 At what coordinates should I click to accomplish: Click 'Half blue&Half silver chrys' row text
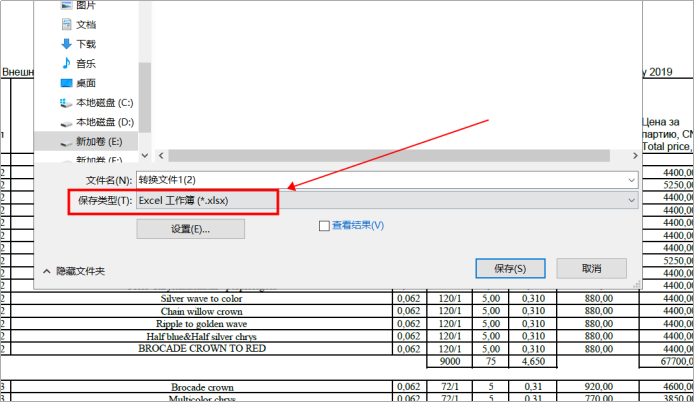[x=201, y=336]
